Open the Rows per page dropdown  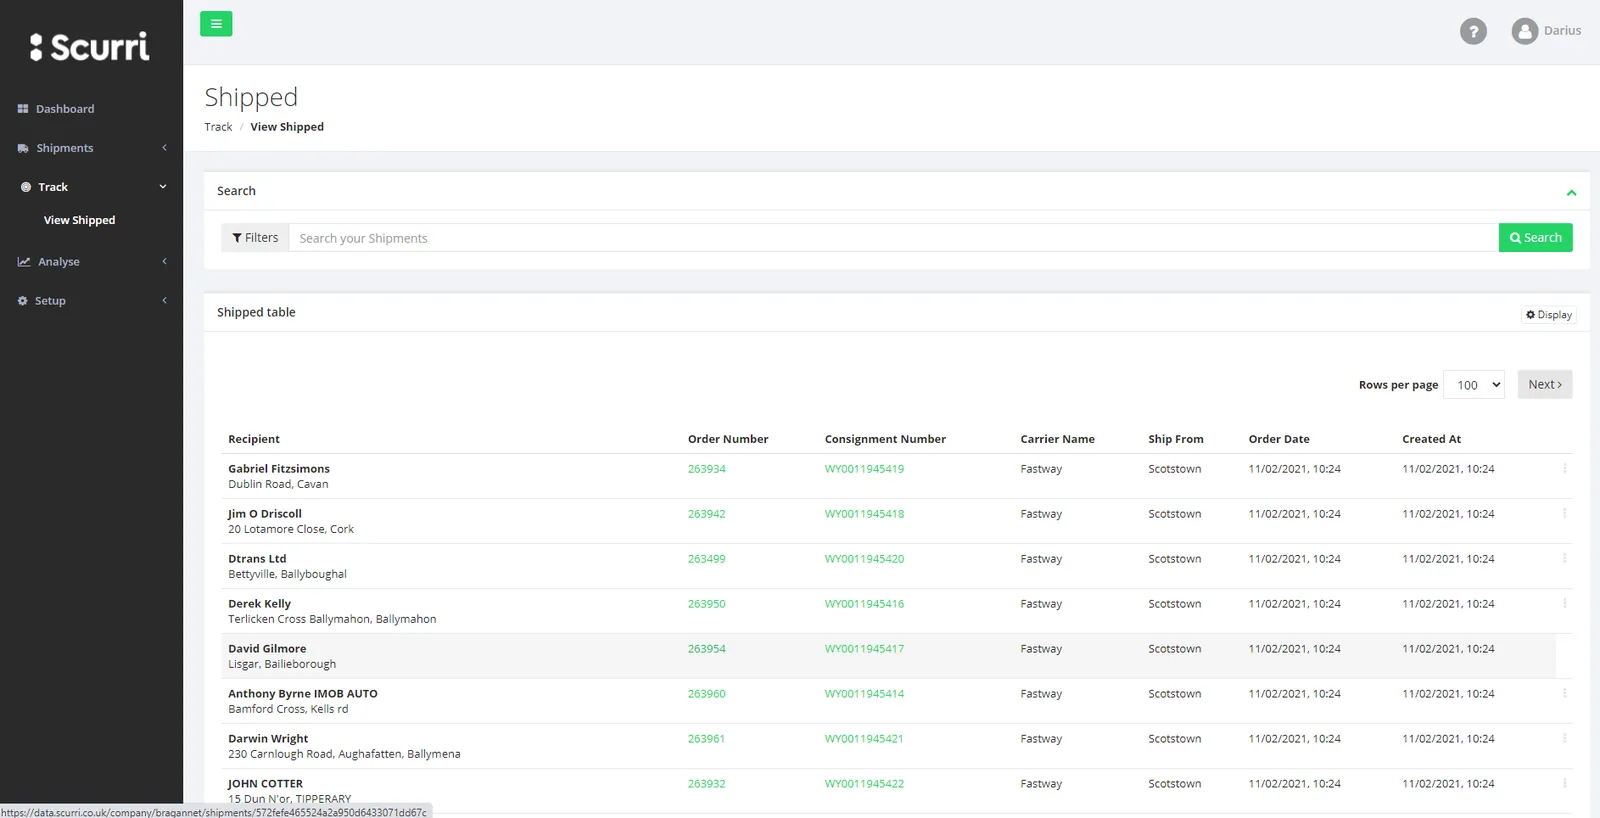coord(1474,385)
